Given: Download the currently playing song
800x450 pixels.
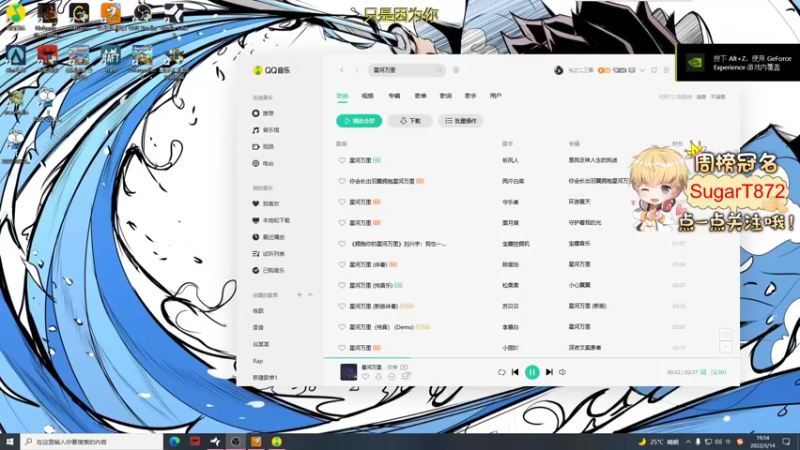Looking at the screenshot, I should tap(378, 377).
